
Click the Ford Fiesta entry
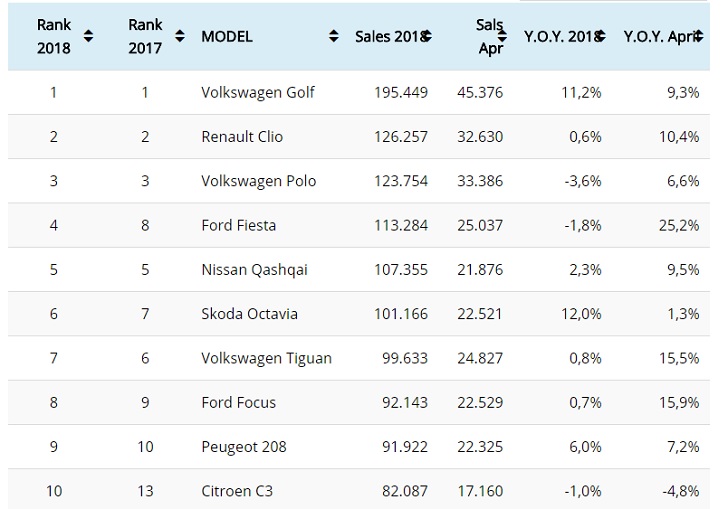click(240, 225)
